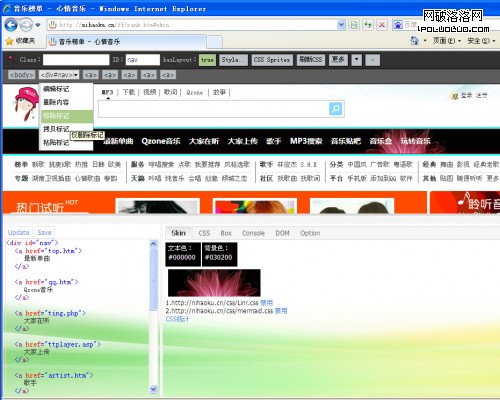Open Qzone音乐 in black nav bar

pyautogui.click(x=161, y=141)
